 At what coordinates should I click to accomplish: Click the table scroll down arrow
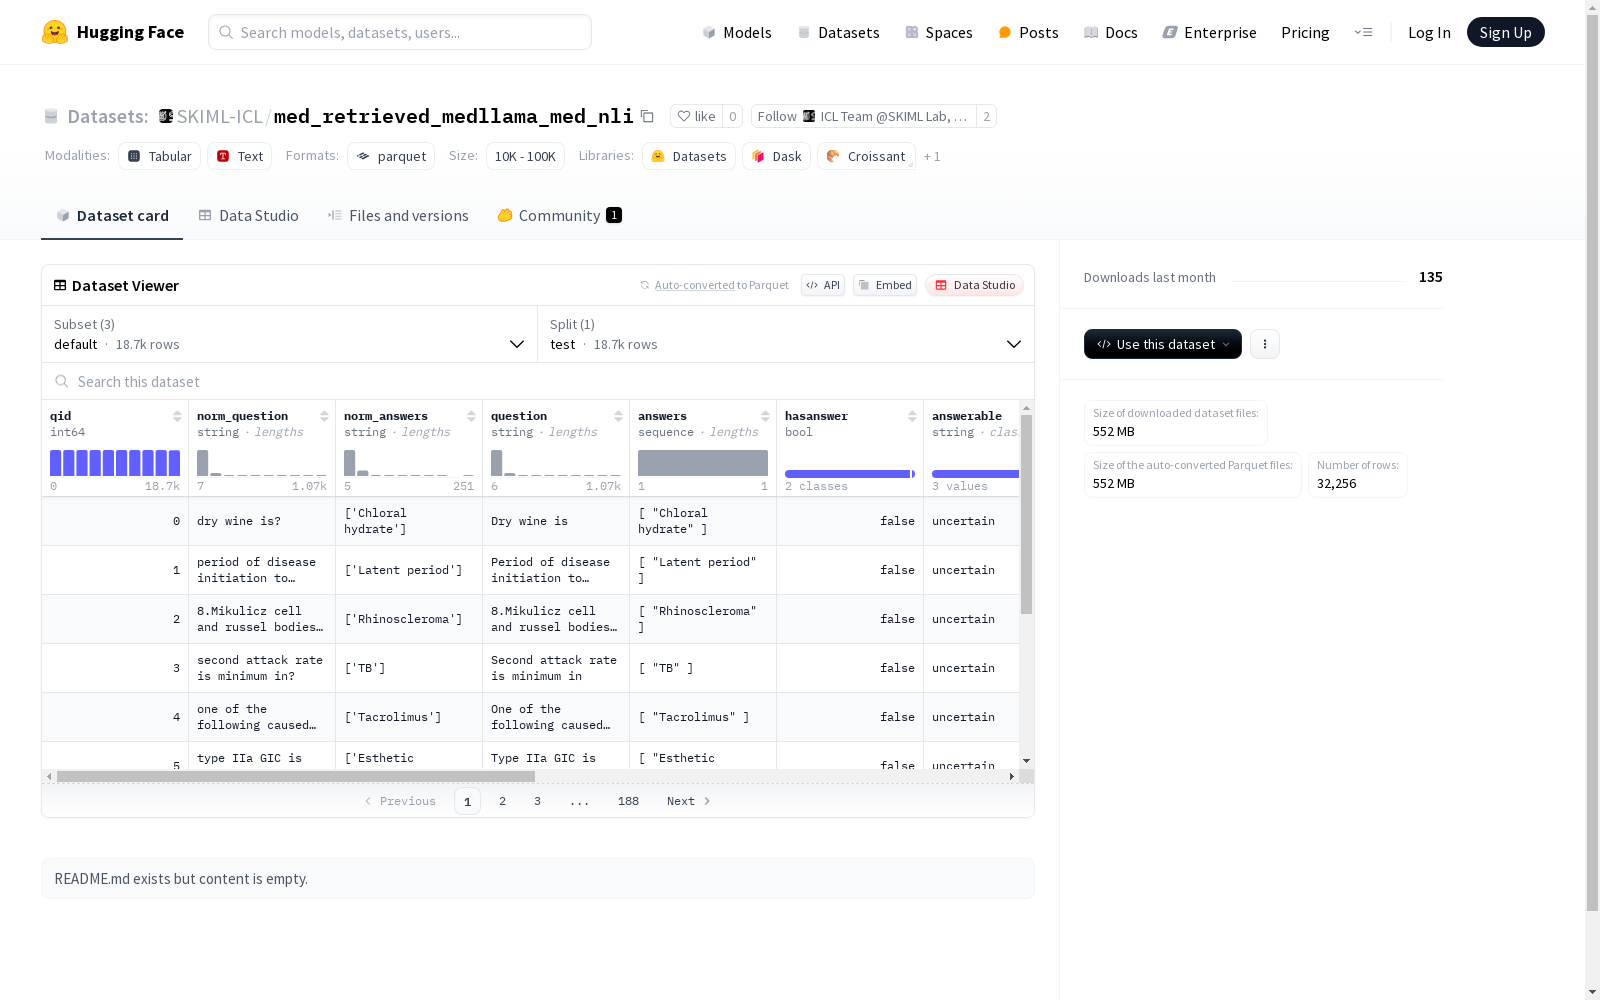pyautogui.click(x=1026, y=761)
